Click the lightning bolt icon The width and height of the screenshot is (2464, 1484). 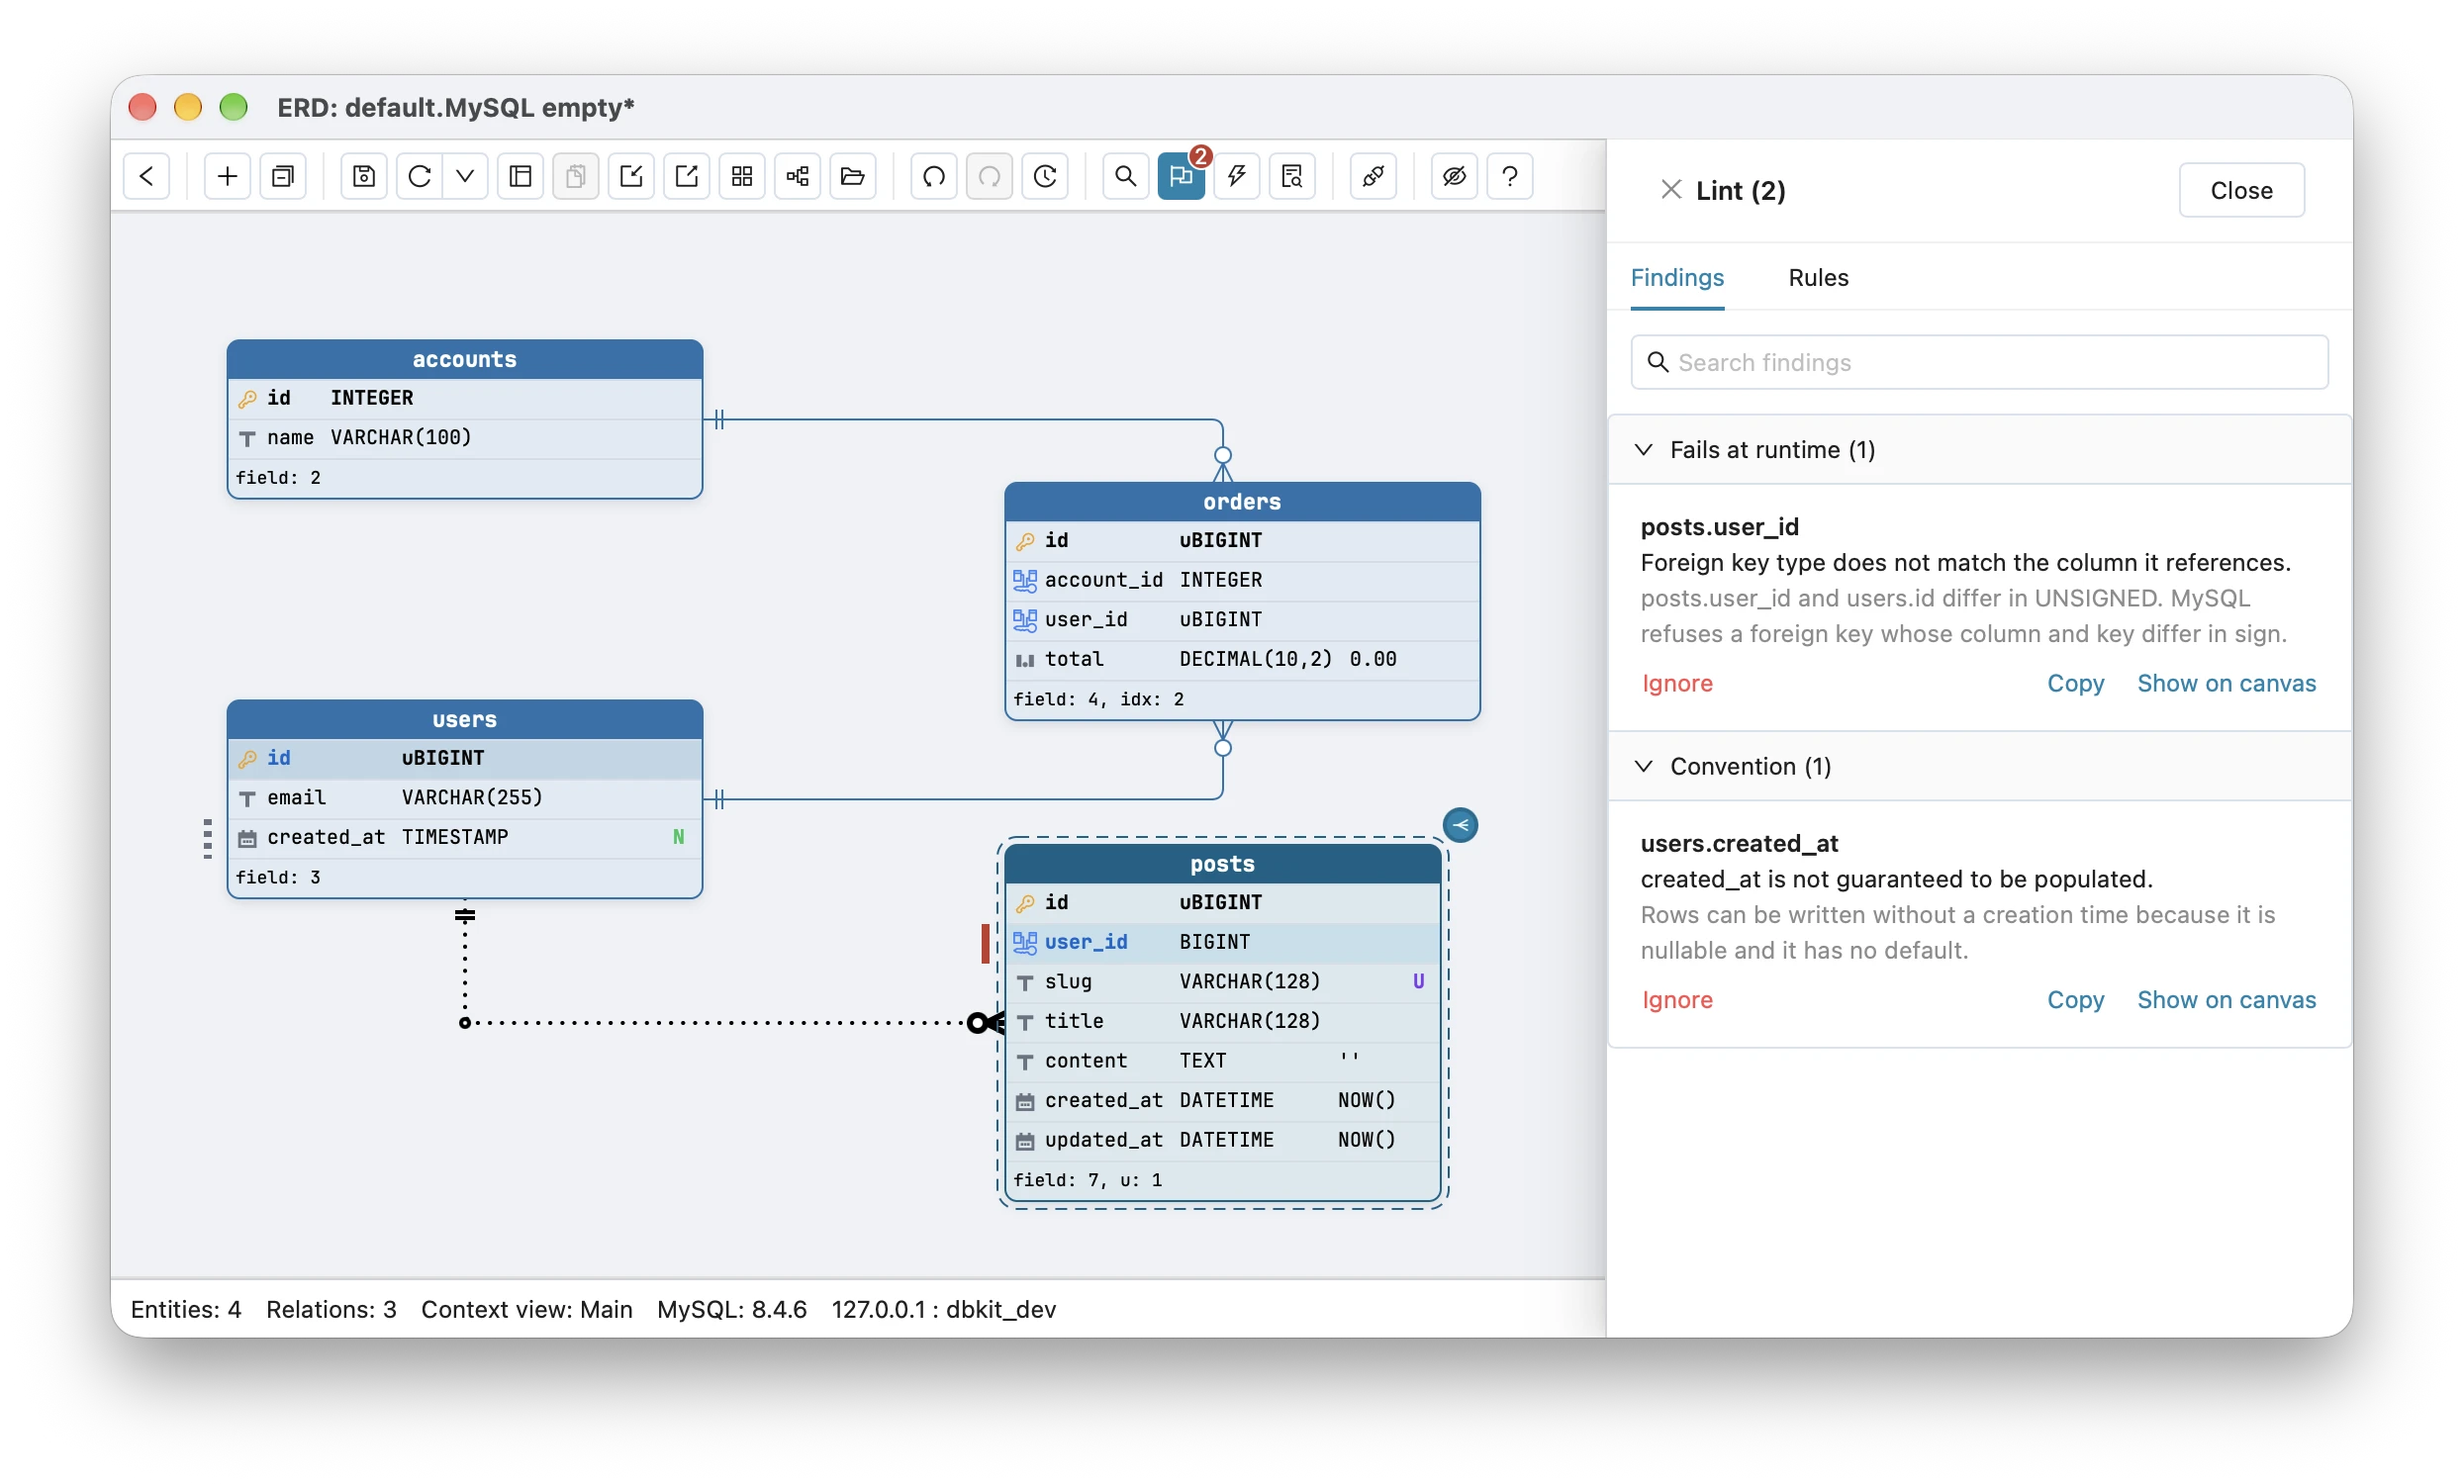point(1237,176)
